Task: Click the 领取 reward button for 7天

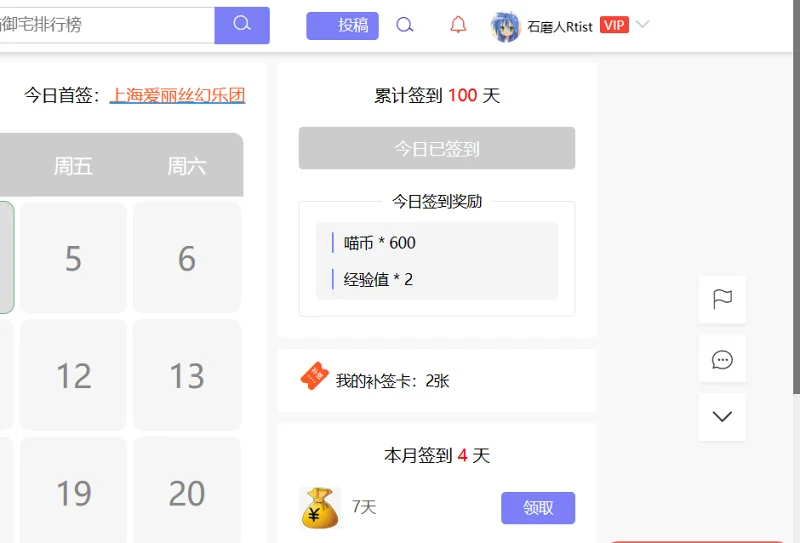Action: [538, 508]
